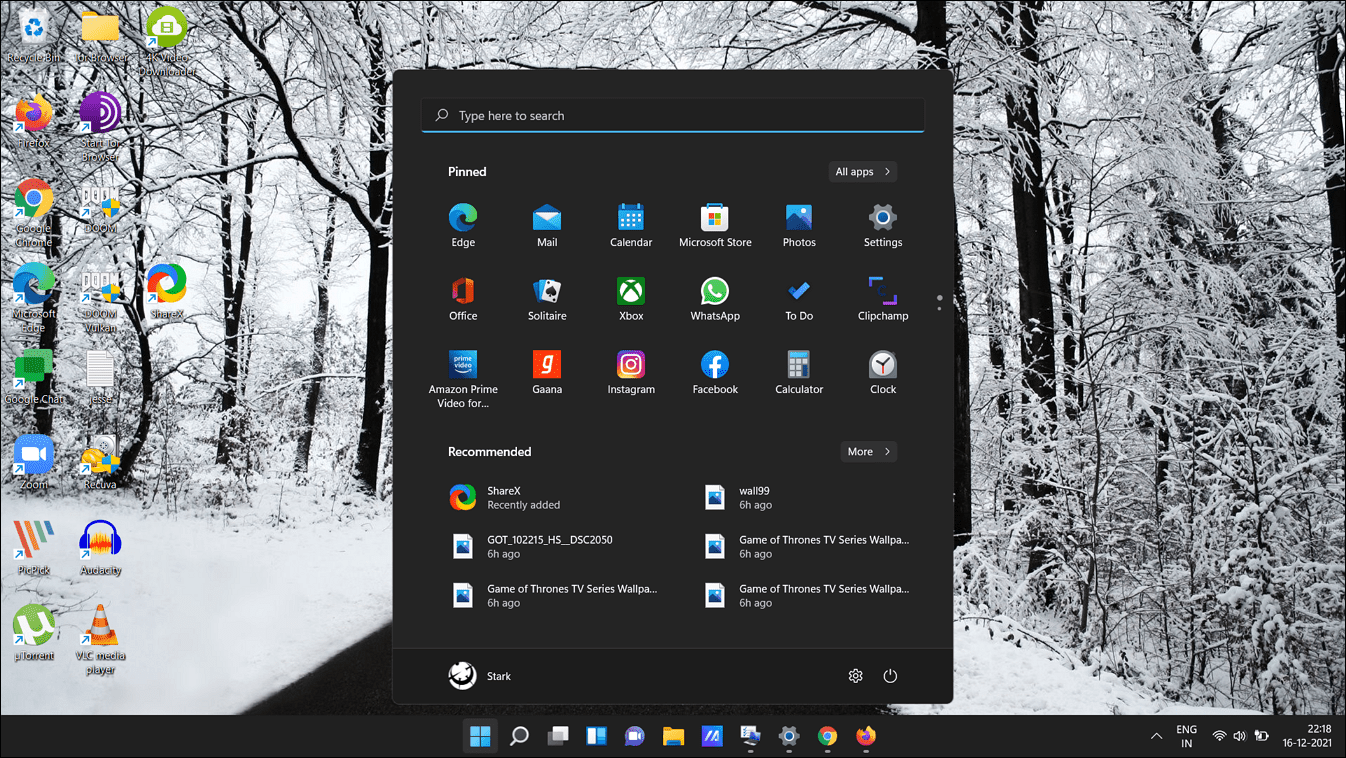This screenshot has width=1346, height=758.
Task: Select Google Chat desktop shortcut
Action: coord(34,378)
